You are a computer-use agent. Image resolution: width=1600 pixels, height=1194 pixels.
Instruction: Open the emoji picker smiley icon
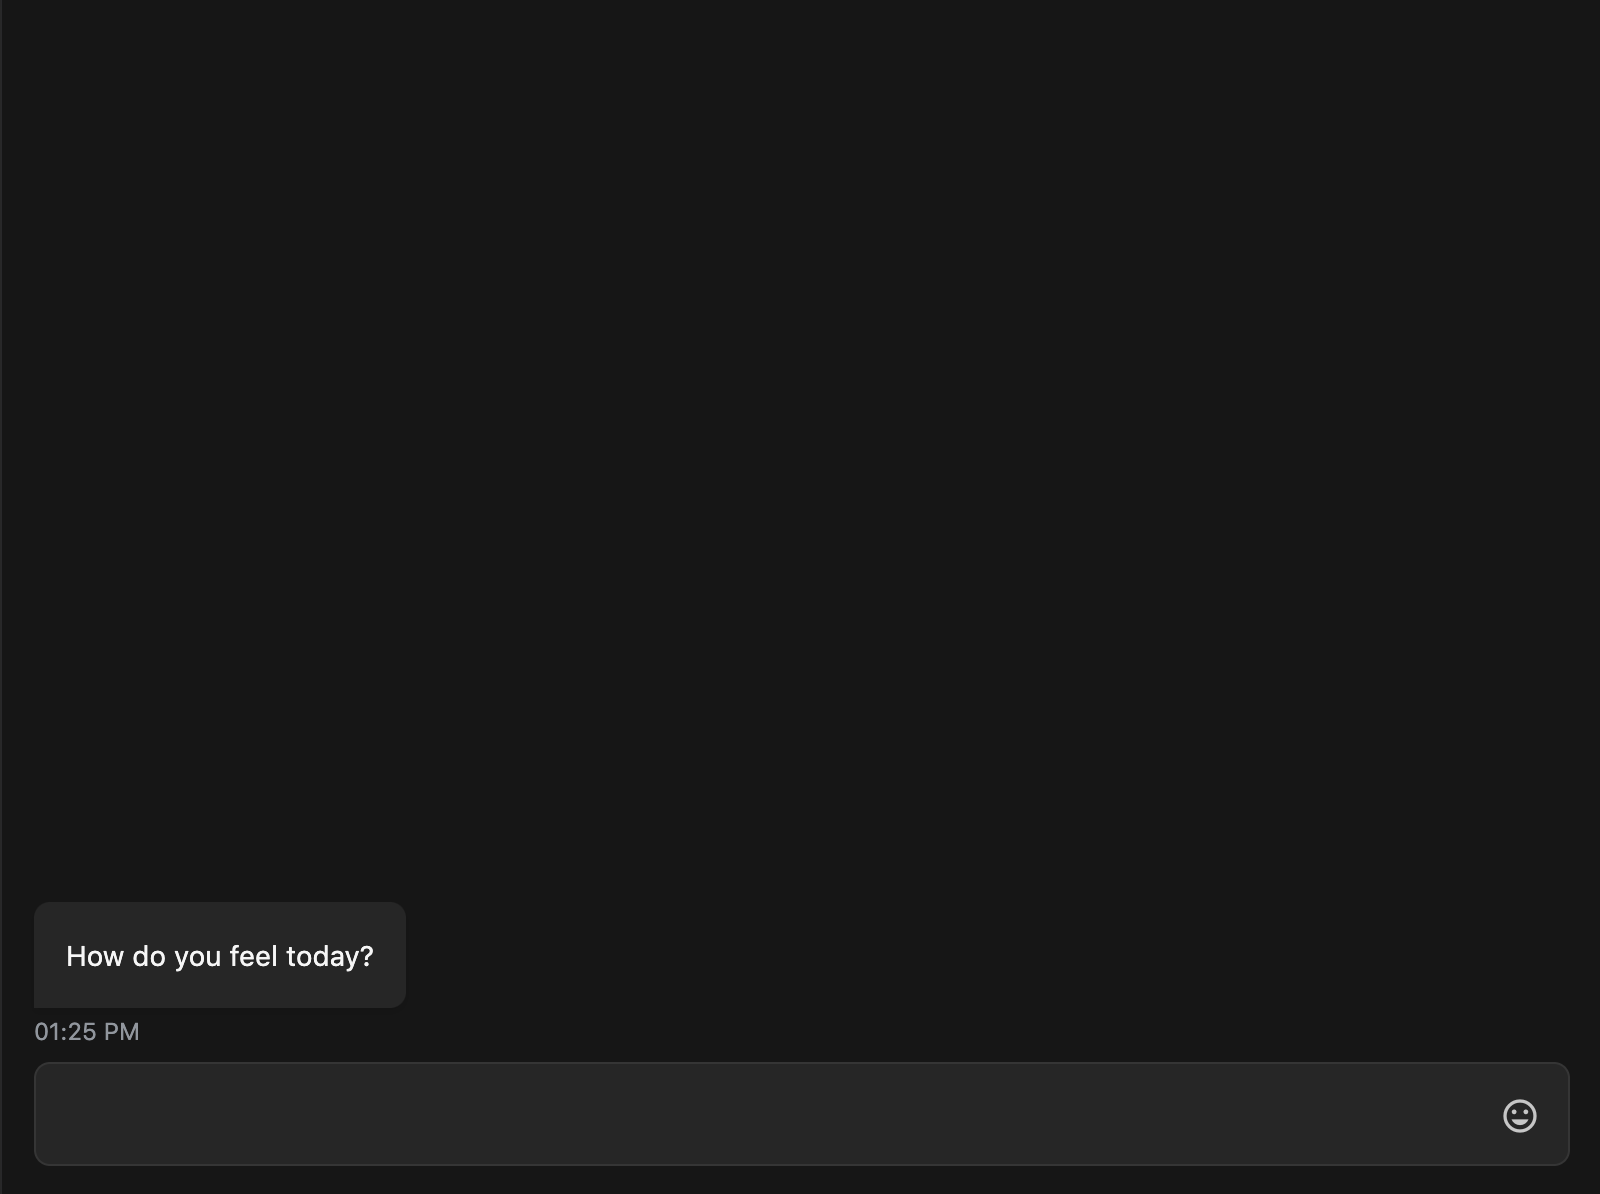click(x=1519, y=1115)
